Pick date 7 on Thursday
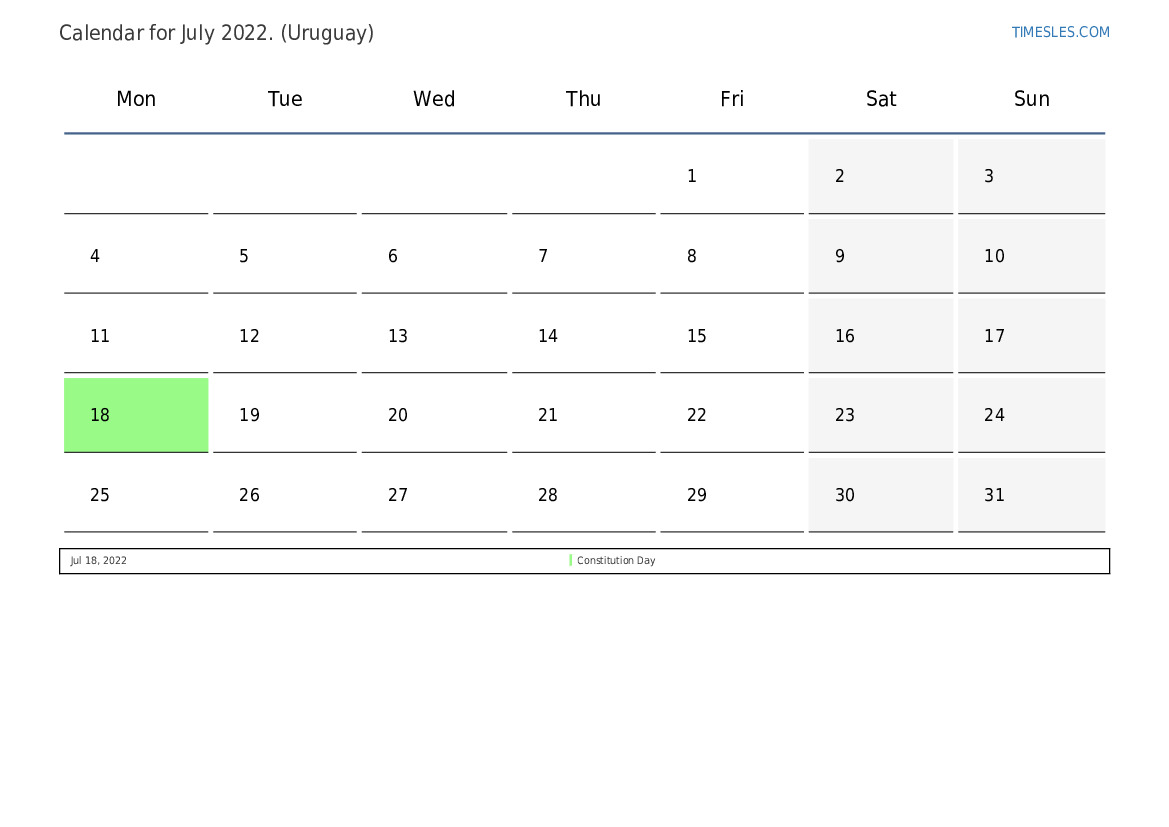The width and height of the screenshot is (1169, 827). point(584,256)
